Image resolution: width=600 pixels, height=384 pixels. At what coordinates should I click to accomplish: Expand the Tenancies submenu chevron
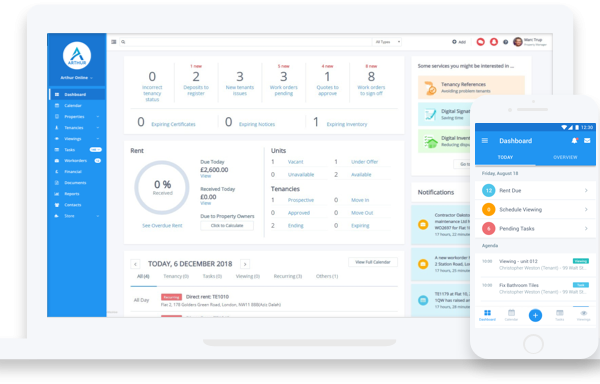click(x=98, y=128)
